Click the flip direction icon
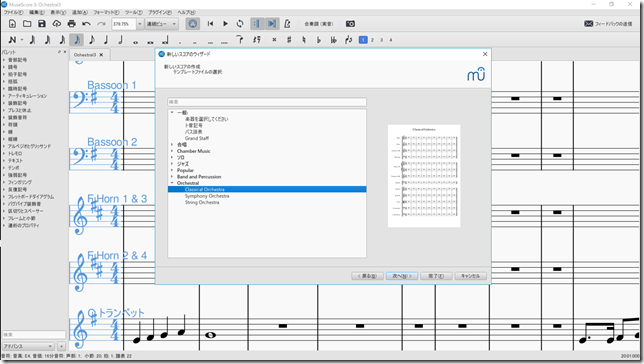 click(348, 40)
